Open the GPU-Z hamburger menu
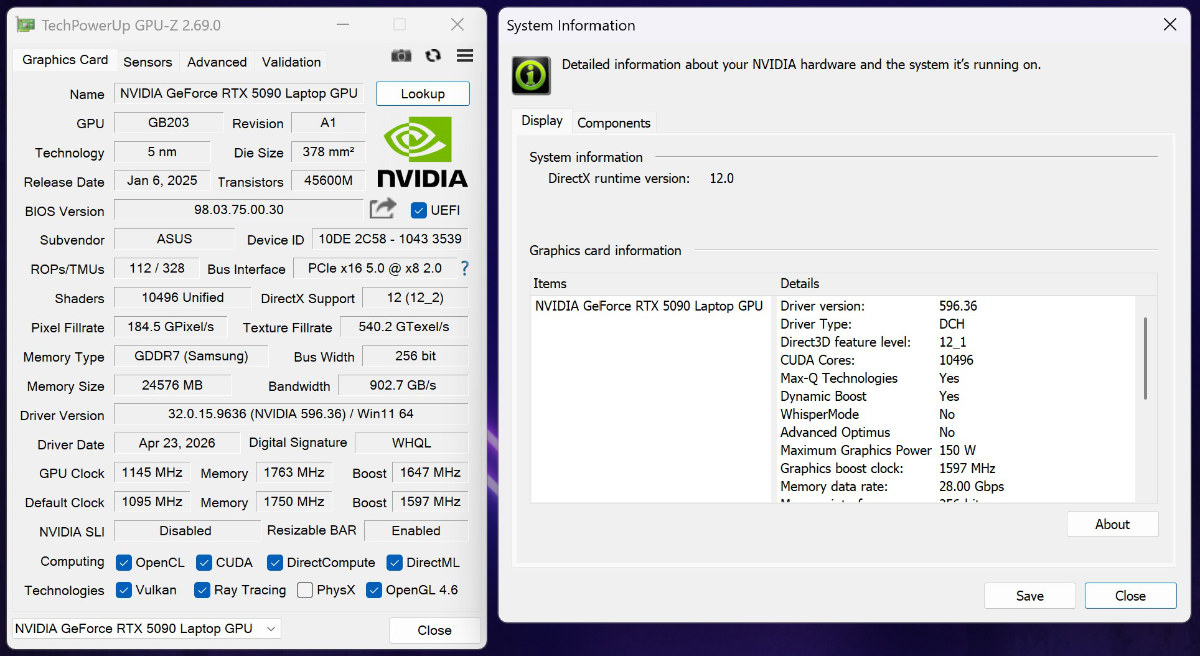 coord(465,57)
